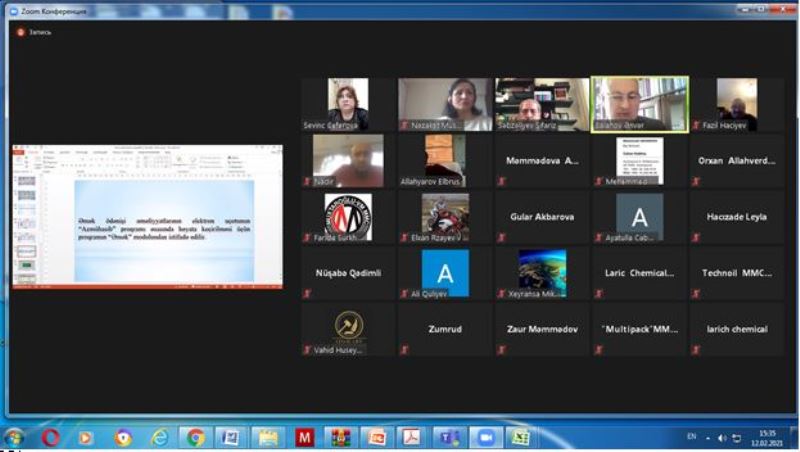This screenshot has width=800, height=452.
Task: Launch Opera browser from the taskbar
Action: (x=50, y=438)
